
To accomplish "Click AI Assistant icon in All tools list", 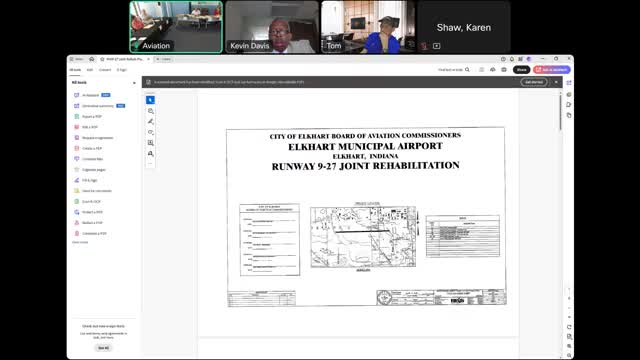I will click(76, 95).
